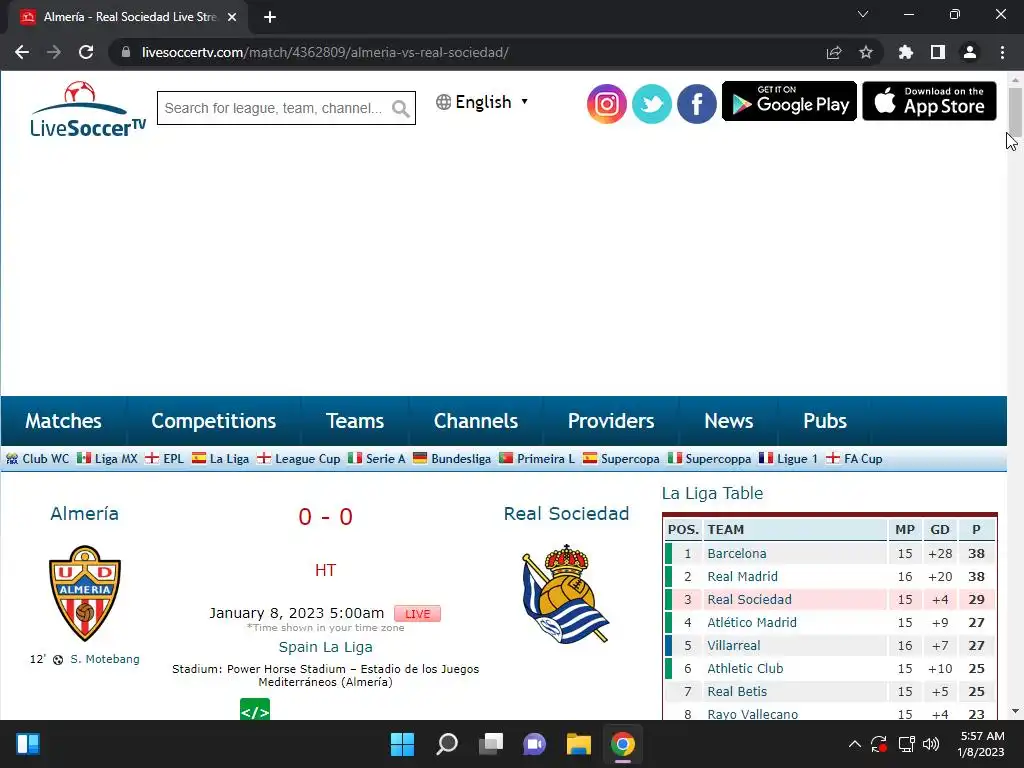
Task: Open LiveSoccerTV Twitter page
Action: tap(651, 104)
